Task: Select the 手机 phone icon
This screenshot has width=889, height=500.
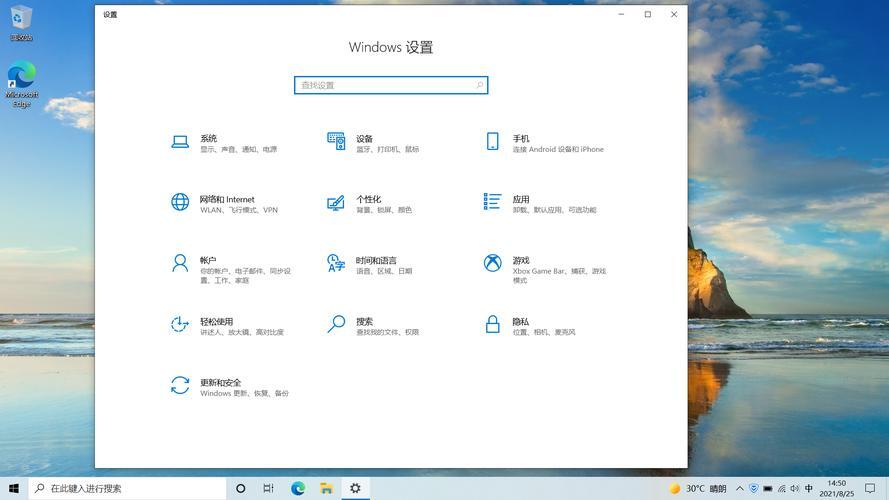Action: click(x=493, y=141)
